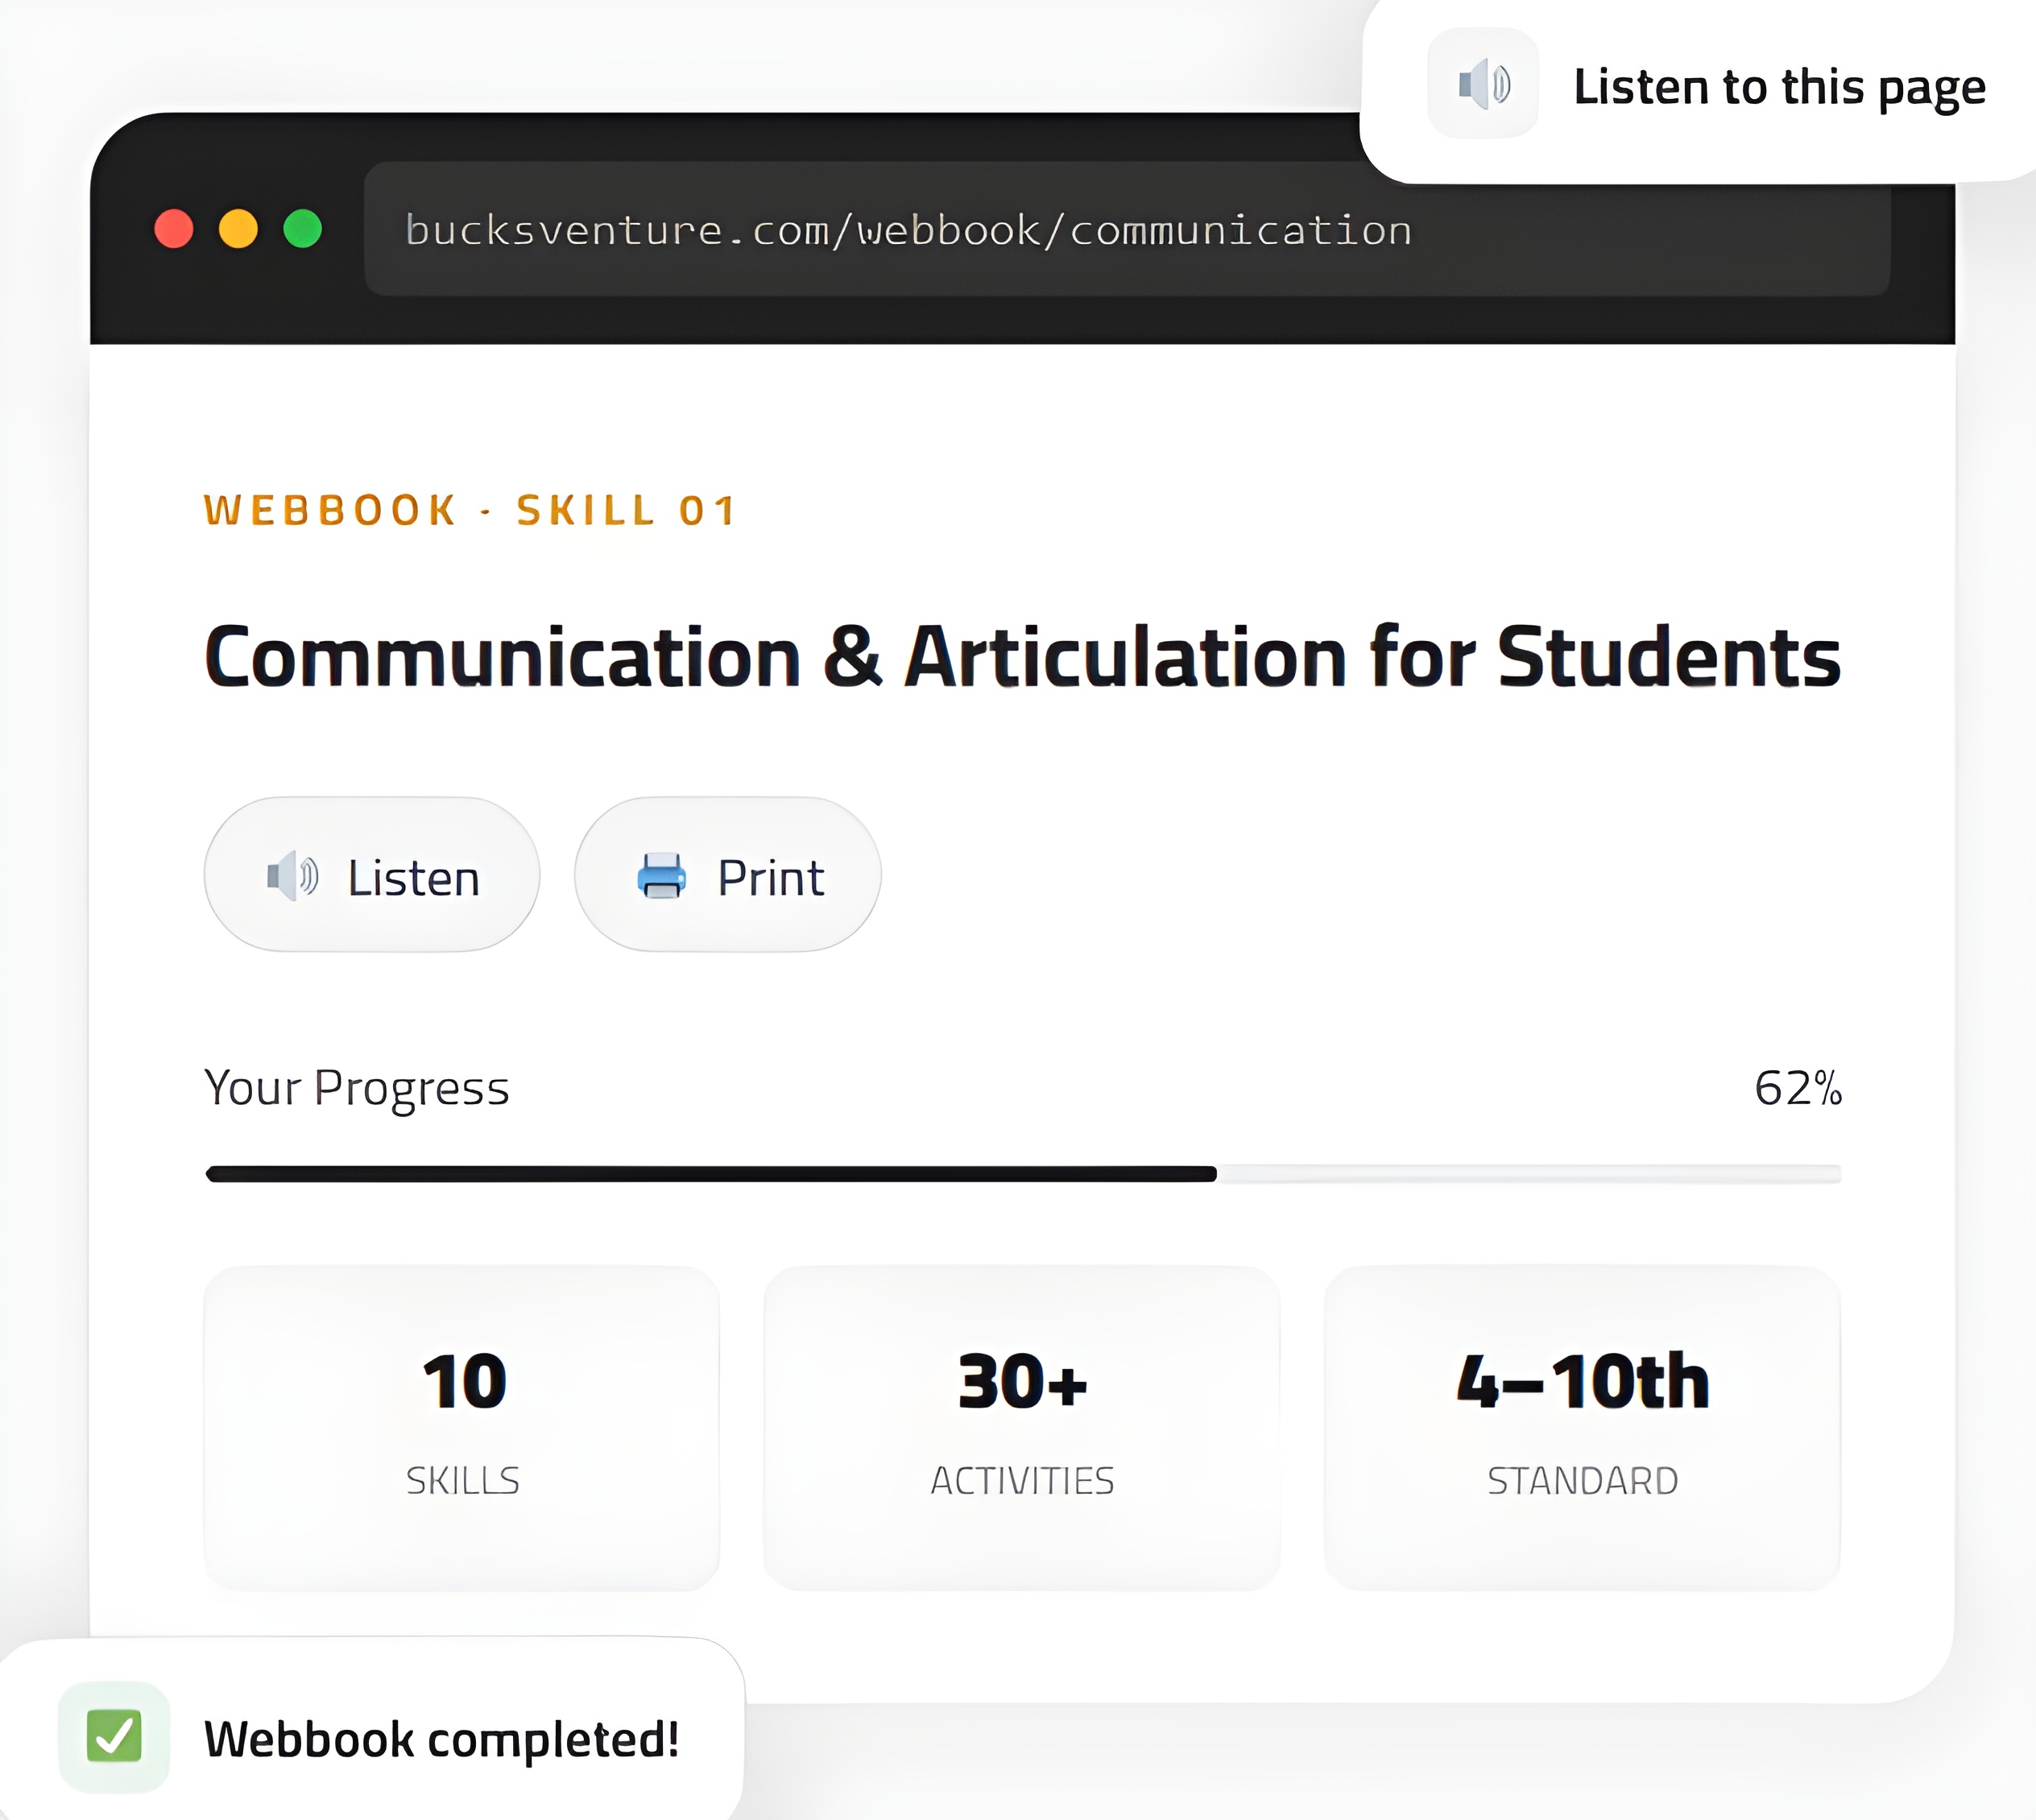Click the speaker icon in the Listen button

pyautogui.click(x=292, y=877)
